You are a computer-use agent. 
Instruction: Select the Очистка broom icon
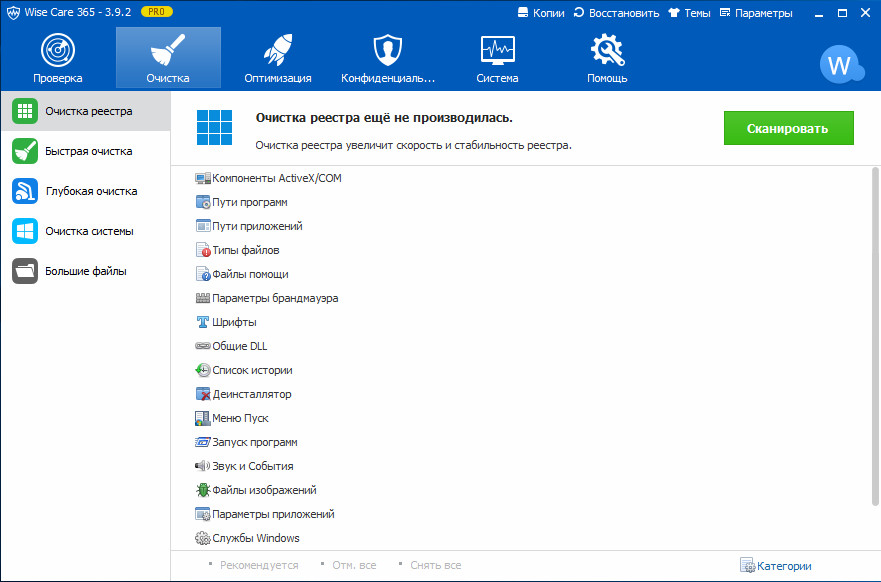(x=168, y=49)
